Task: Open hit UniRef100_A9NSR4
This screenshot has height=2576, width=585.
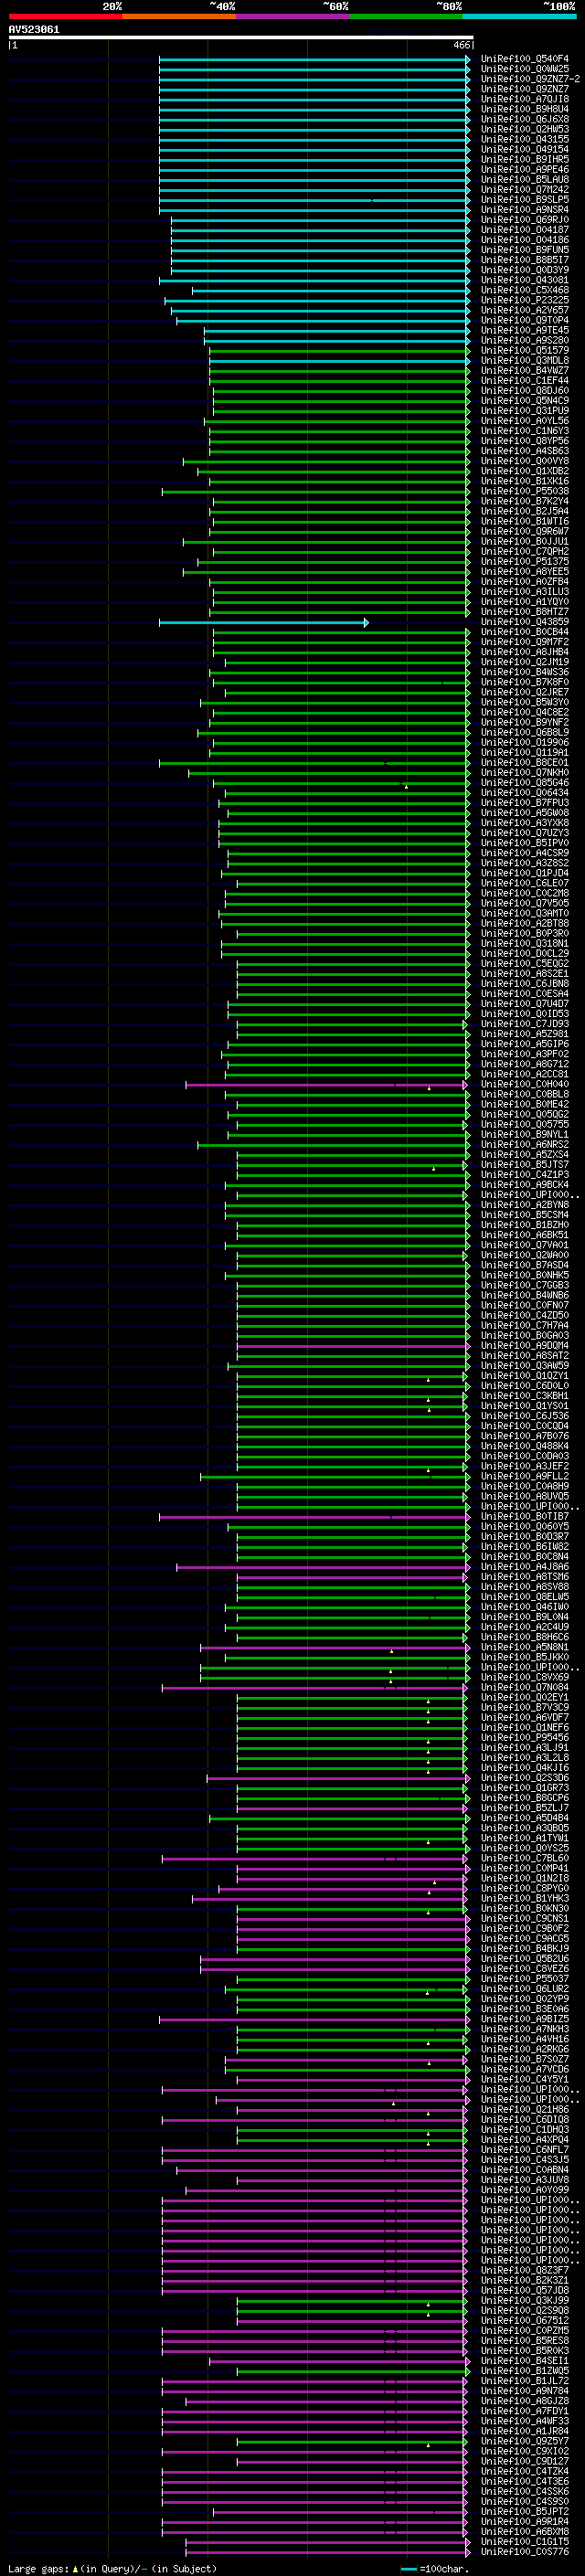Action: [x=524, y=210]
